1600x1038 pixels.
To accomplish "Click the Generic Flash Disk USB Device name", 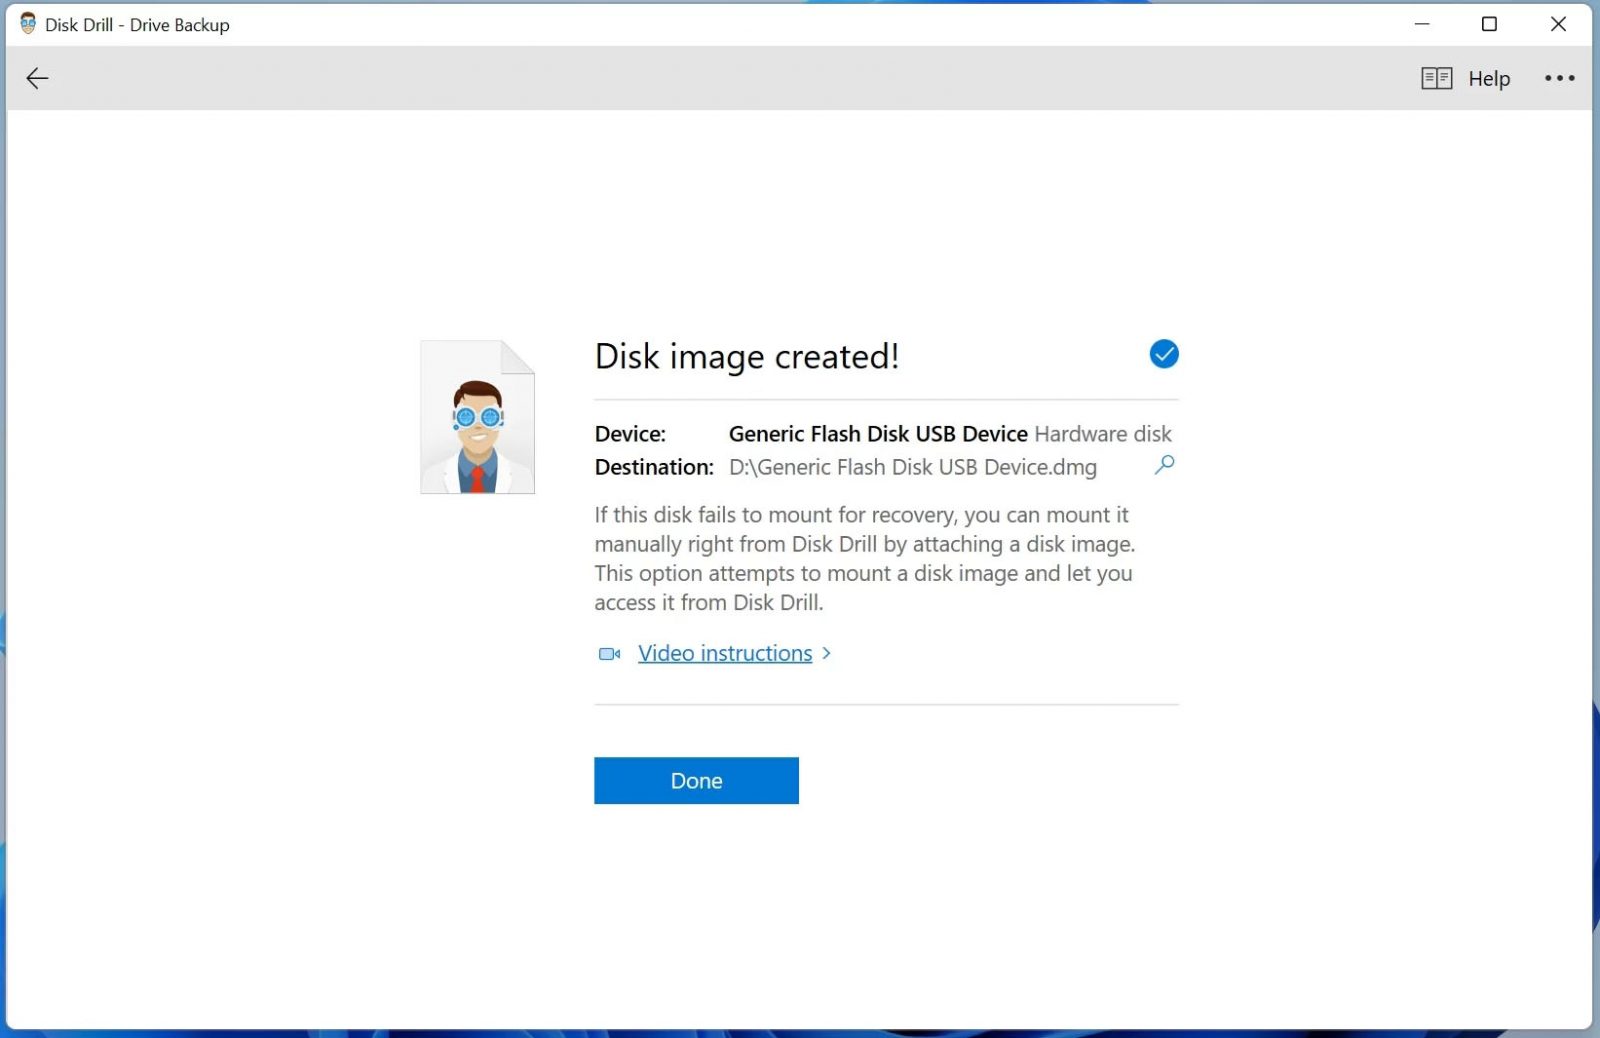I will (x=877, y=433).
